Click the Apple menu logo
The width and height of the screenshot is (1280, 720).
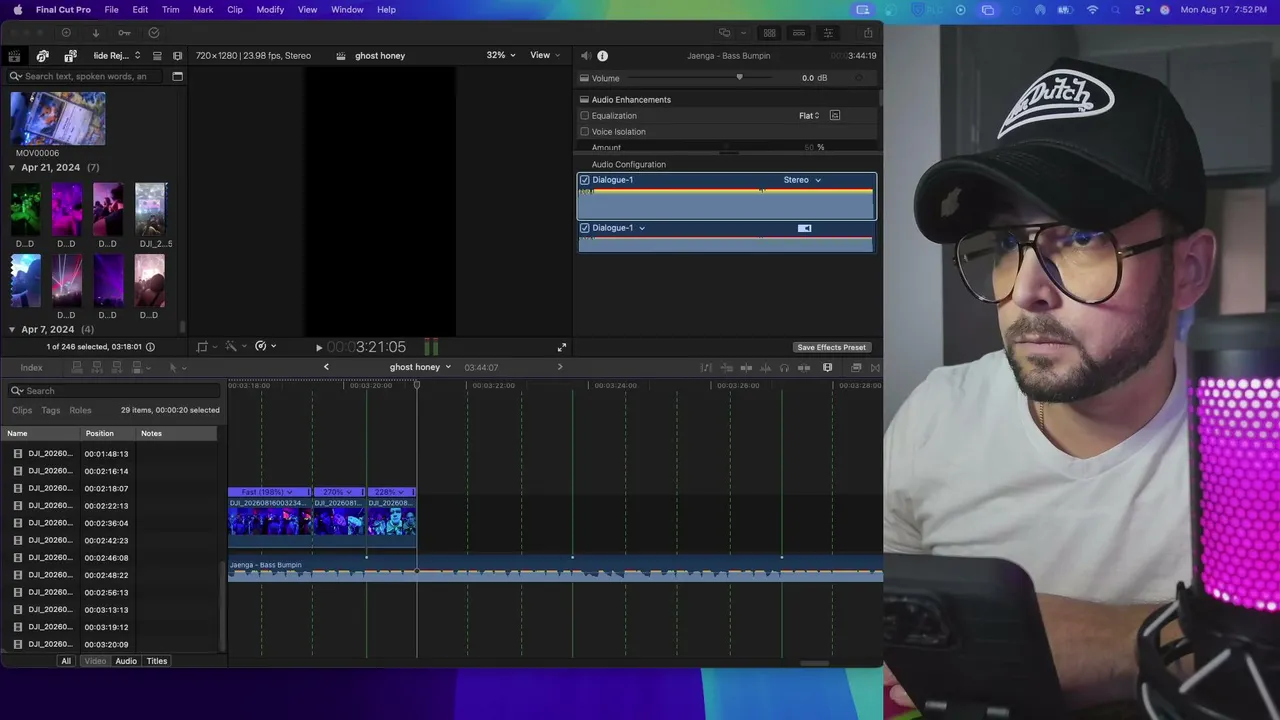17,10
